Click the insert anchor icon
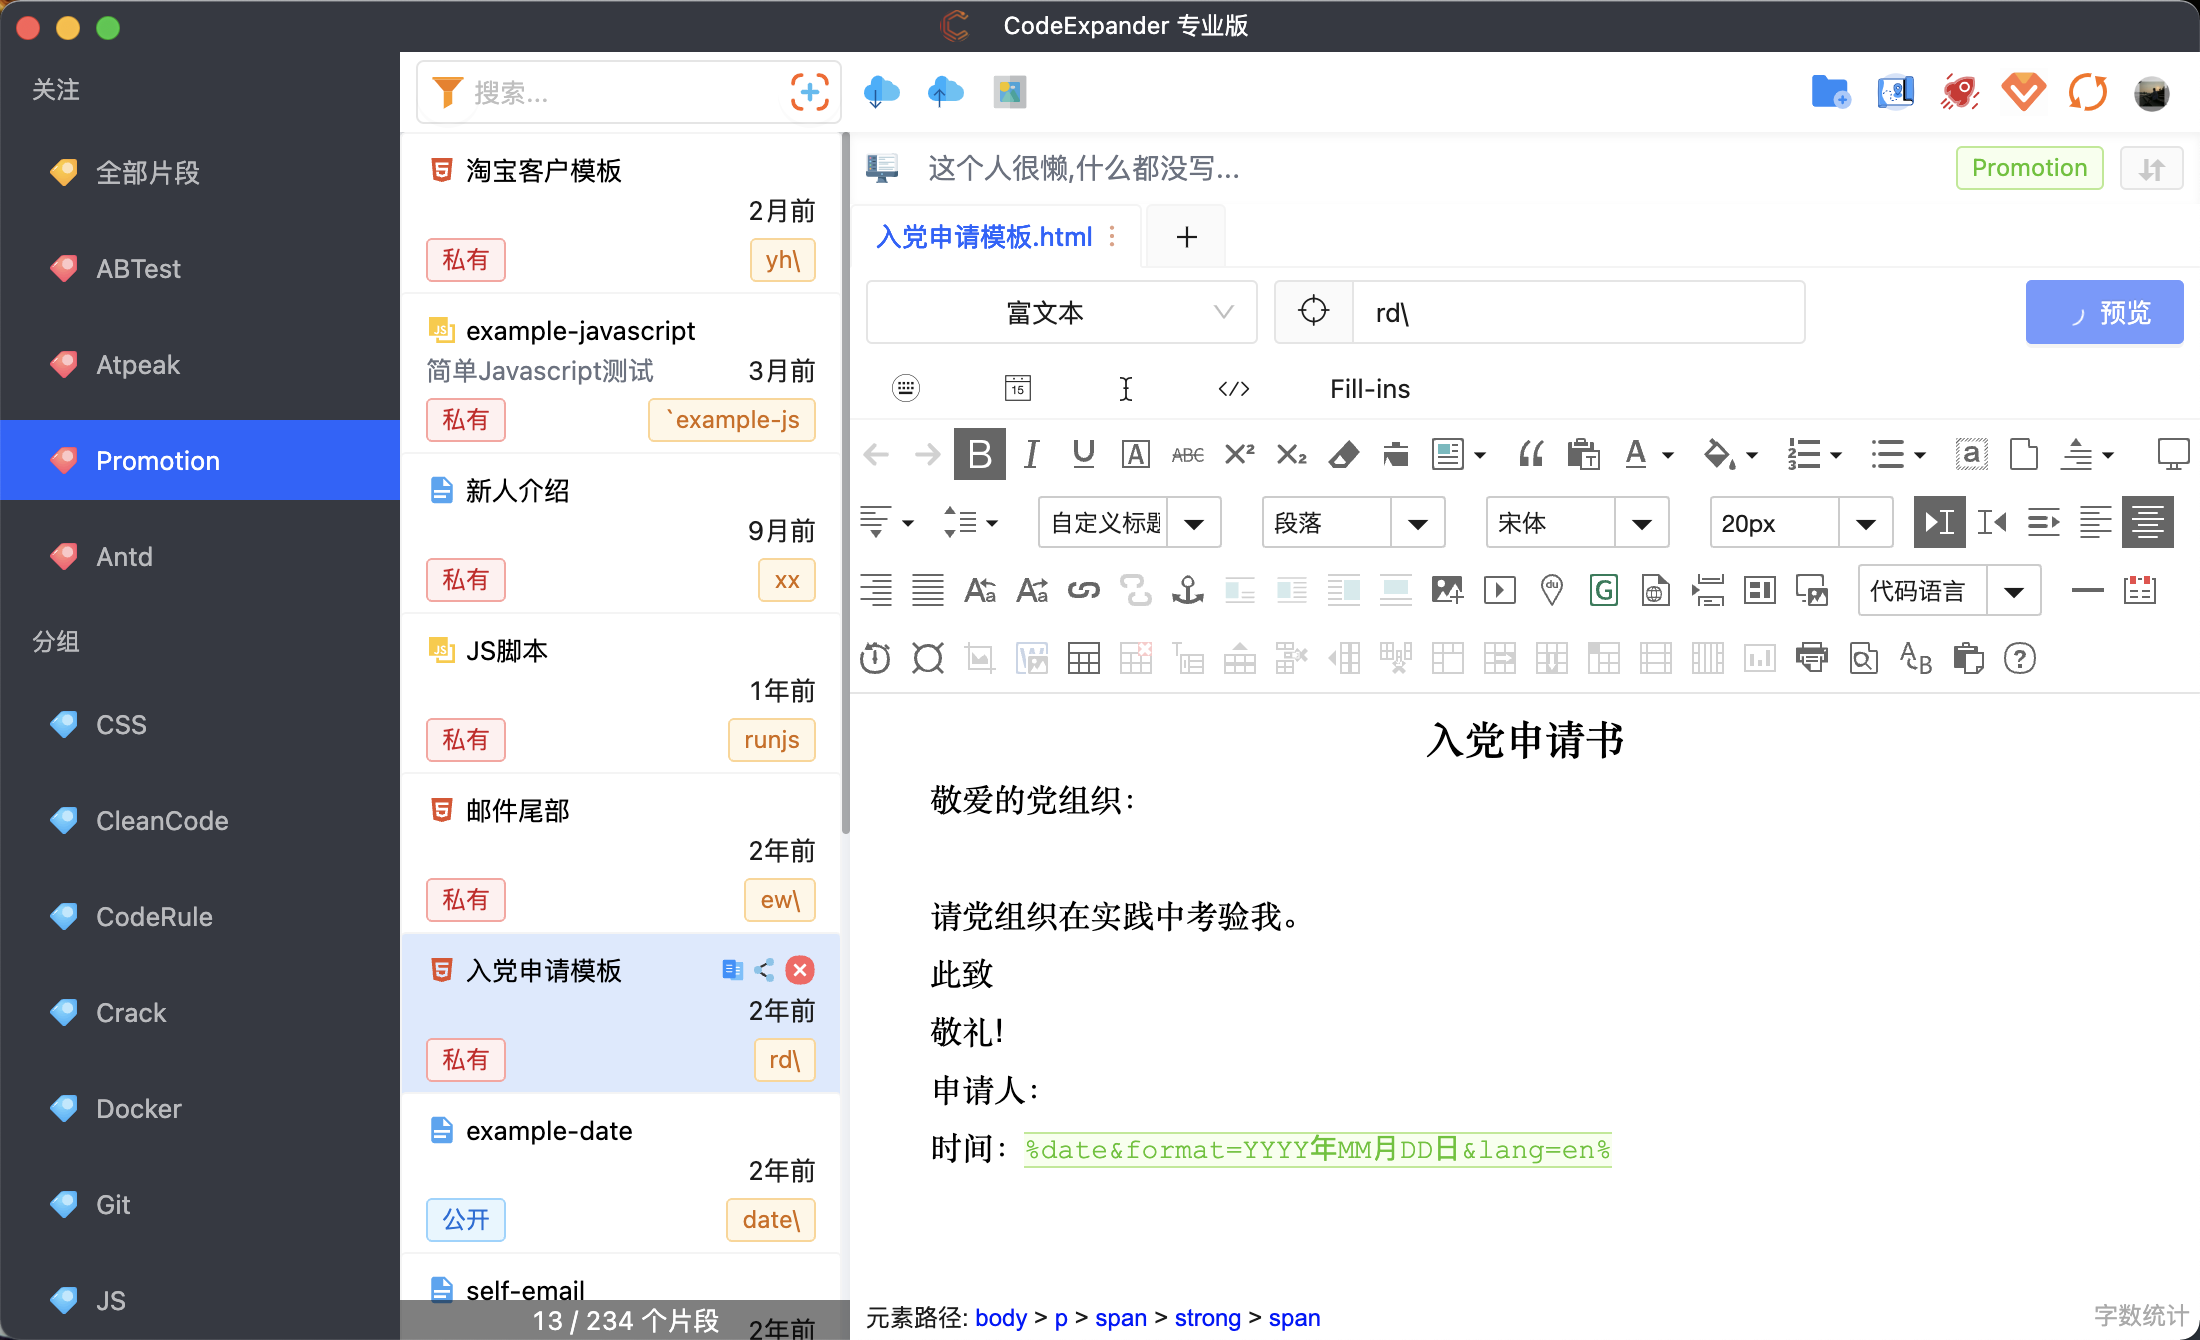The height and width of the screenshot is (1340, 2200). (x=1187, y=591)
